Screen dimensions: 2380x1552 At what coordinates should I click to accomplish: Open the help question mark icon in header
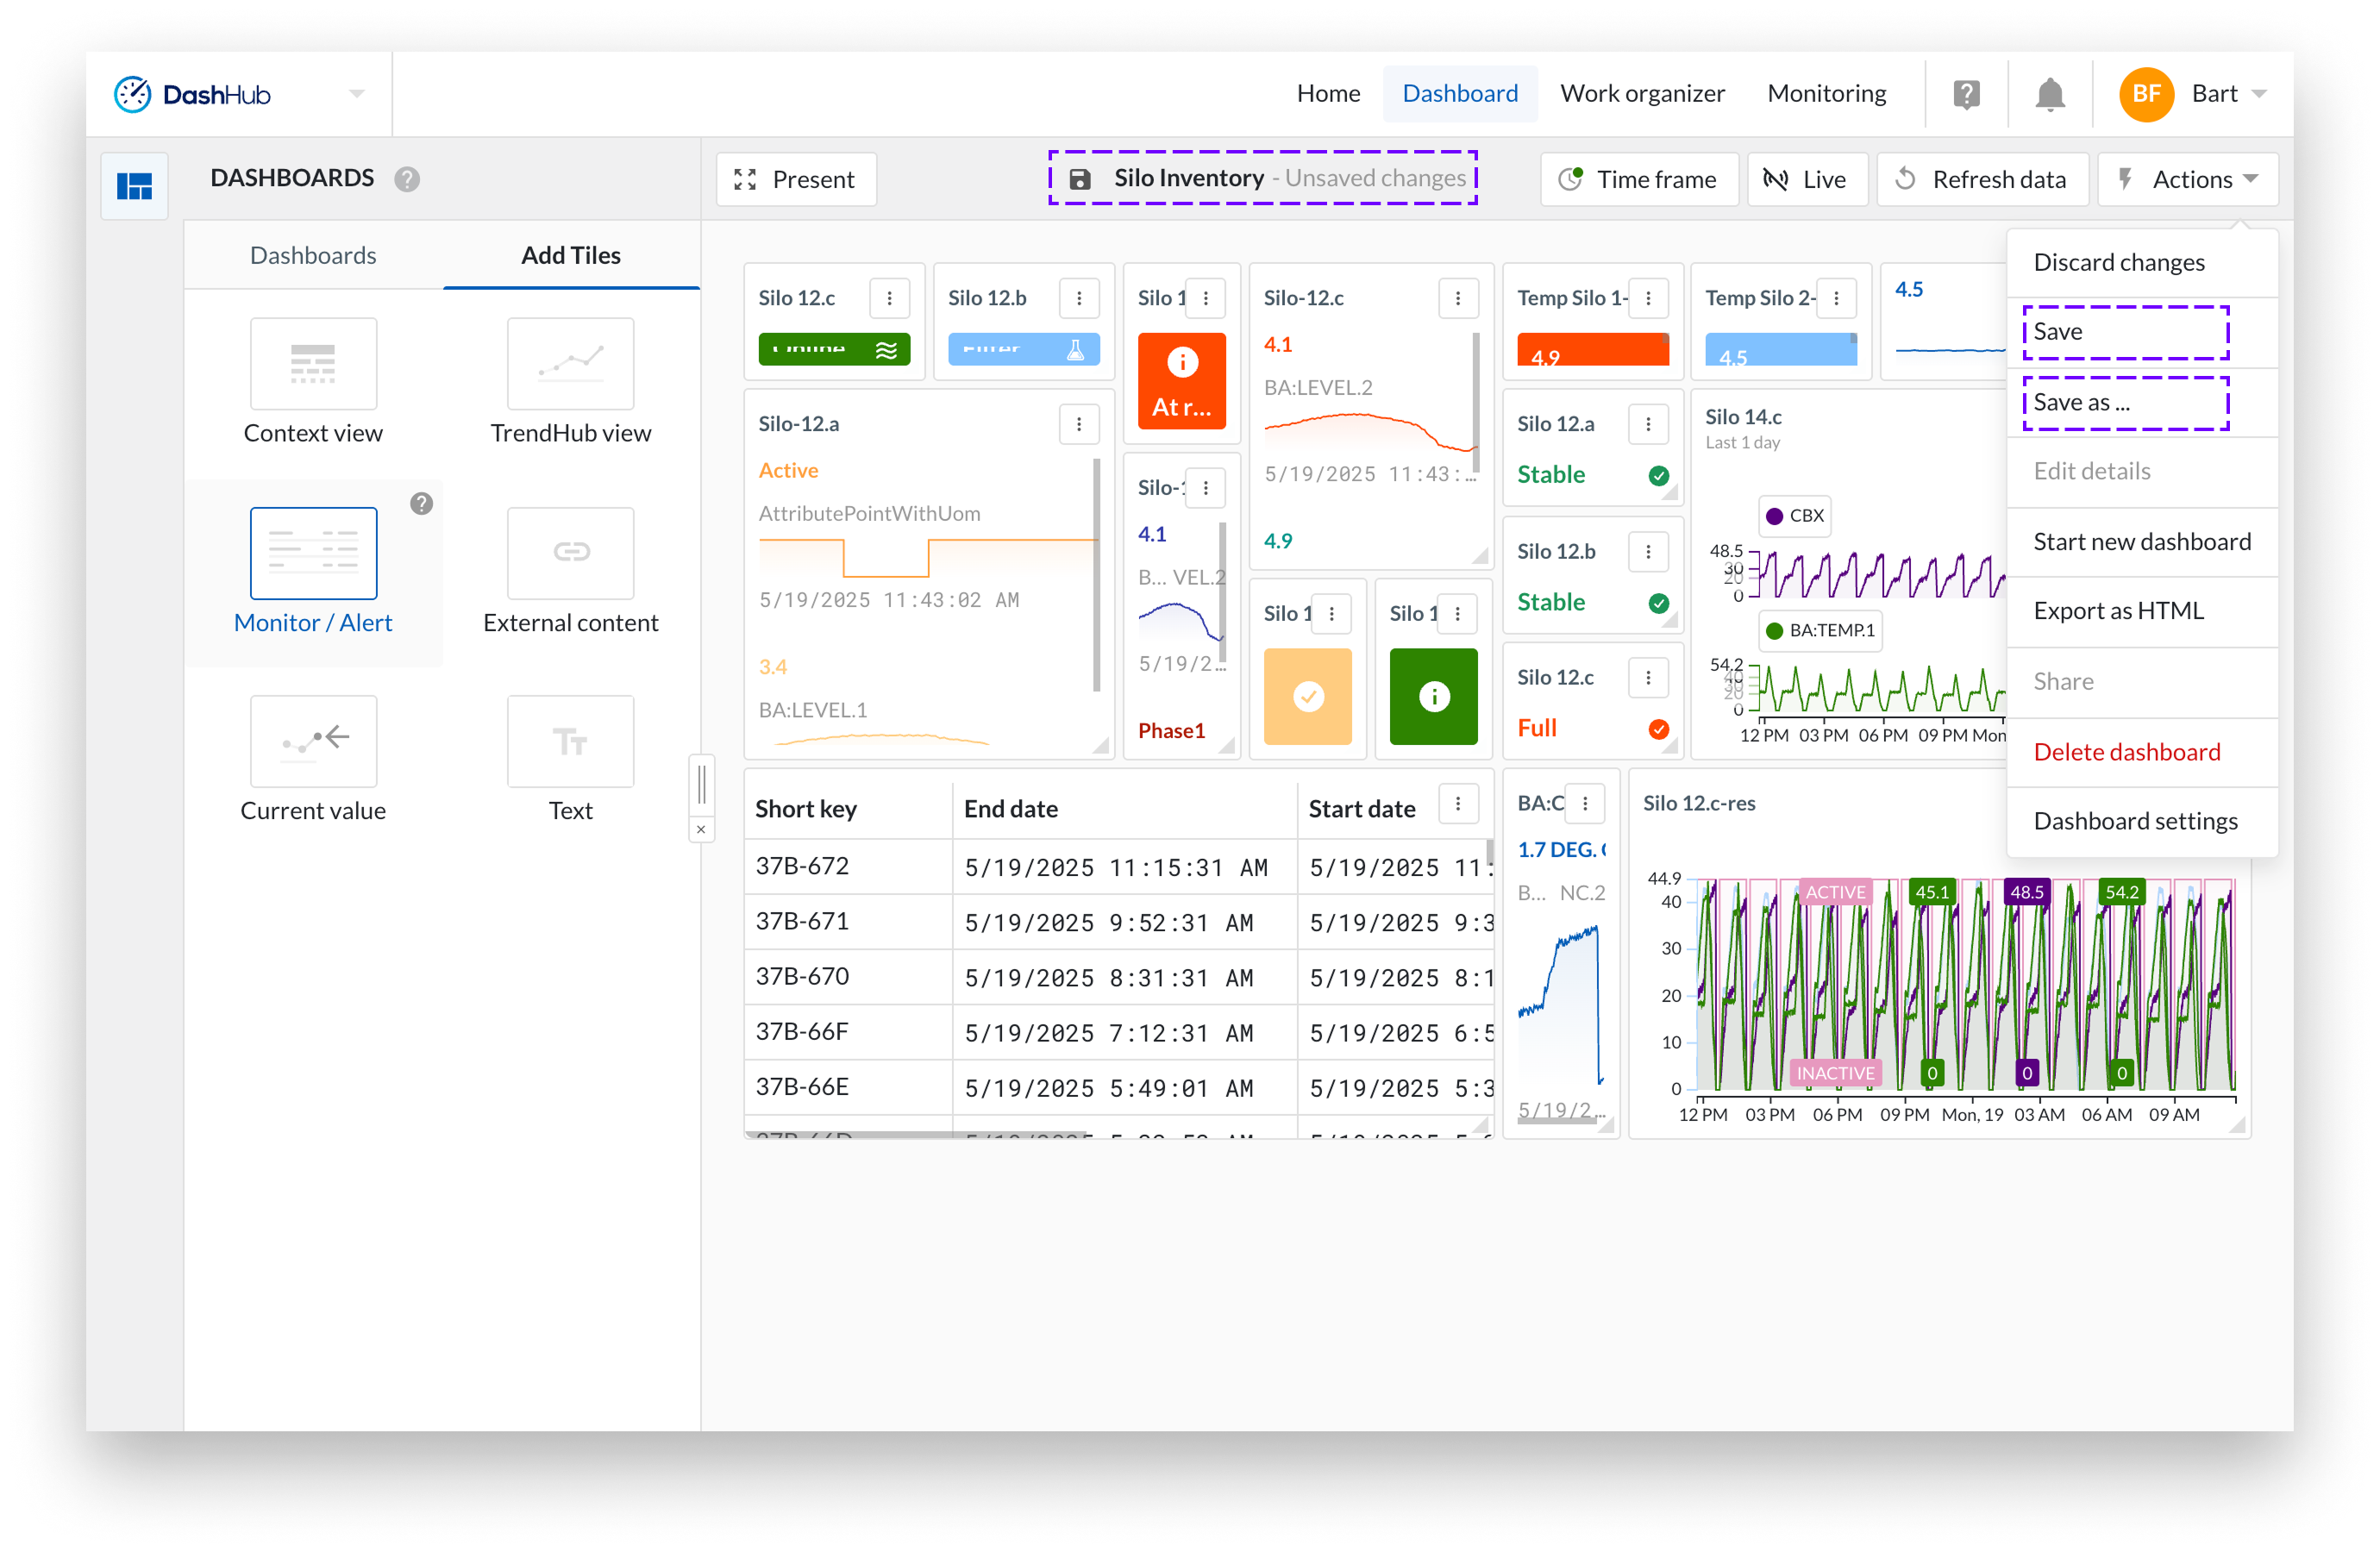click(1966, 94)
